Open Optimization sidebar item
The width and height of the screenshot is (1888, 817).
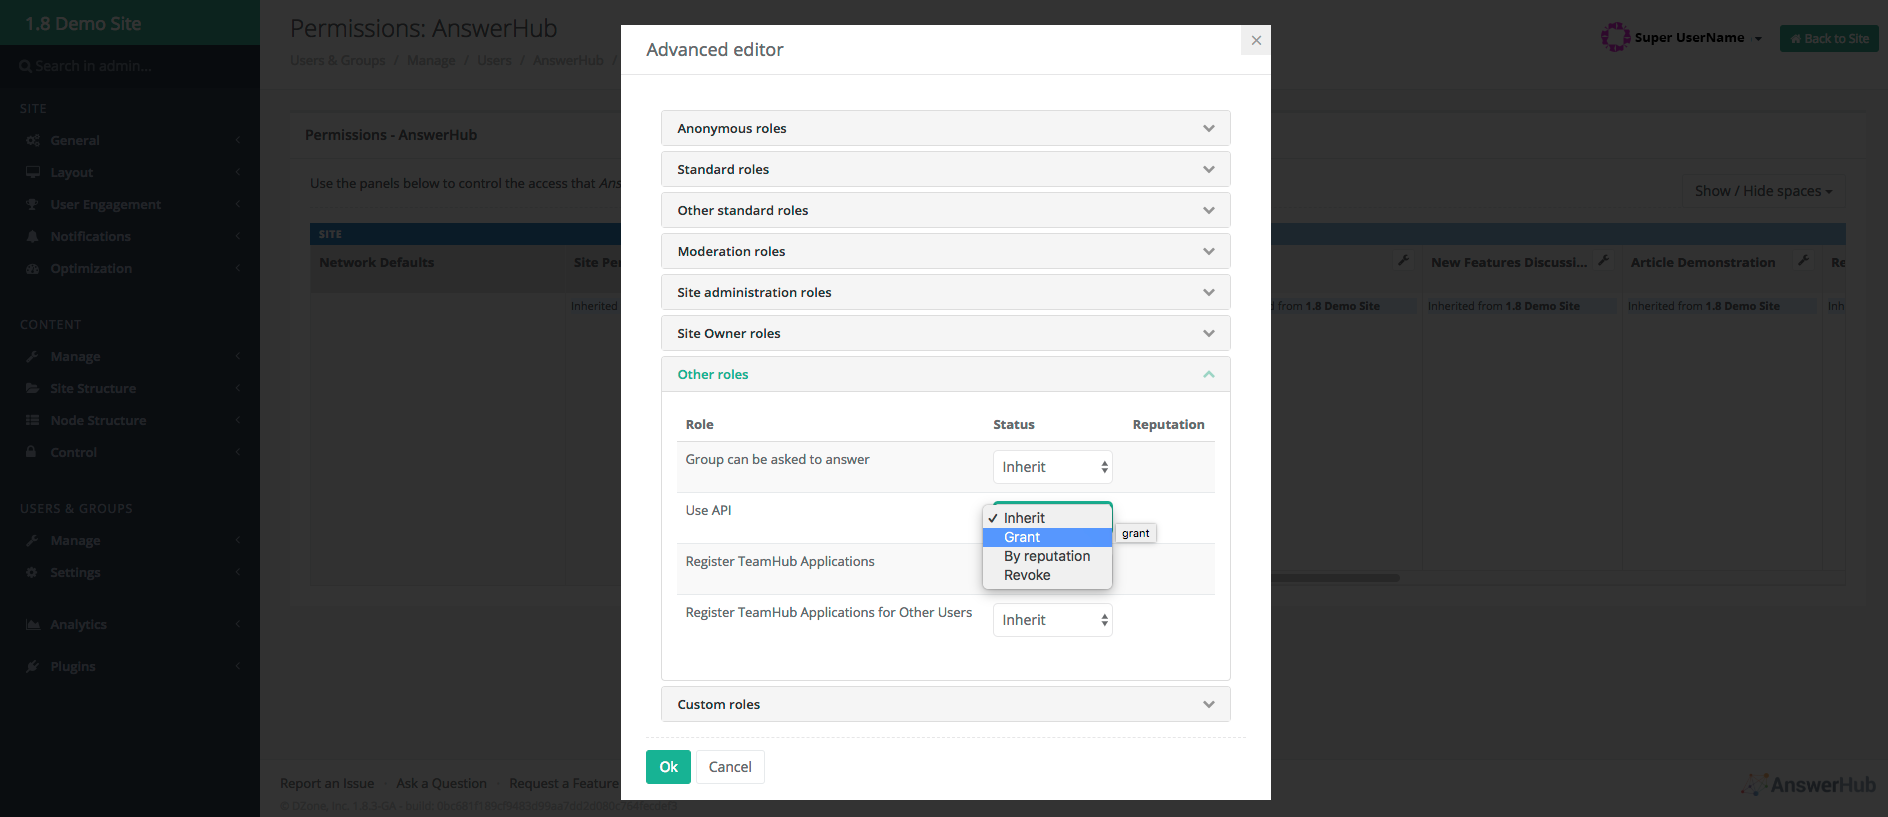[130, 268]
